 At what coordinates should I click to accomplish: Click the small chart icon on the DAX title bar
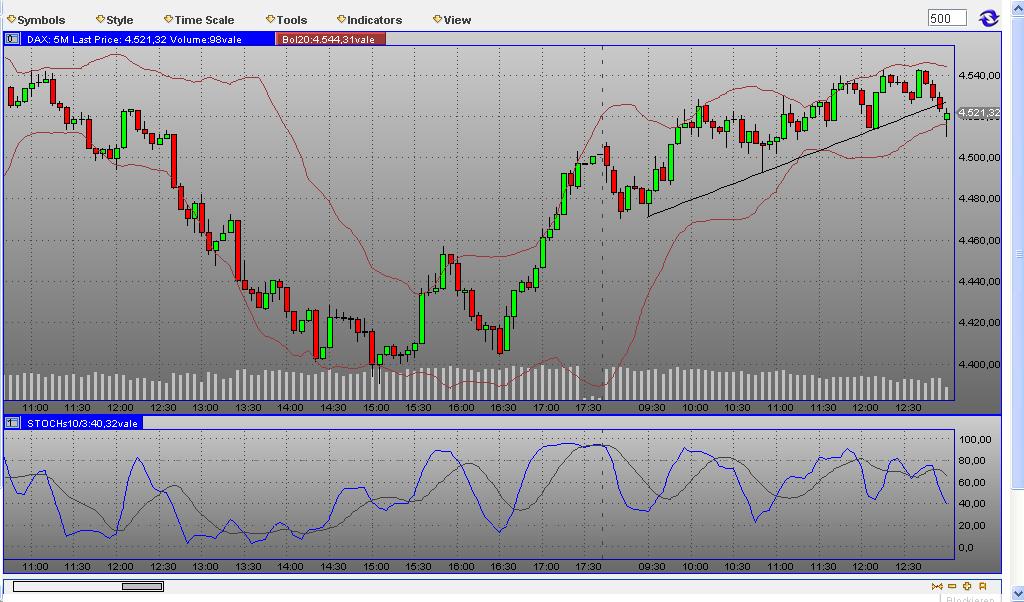pos(11,36)
